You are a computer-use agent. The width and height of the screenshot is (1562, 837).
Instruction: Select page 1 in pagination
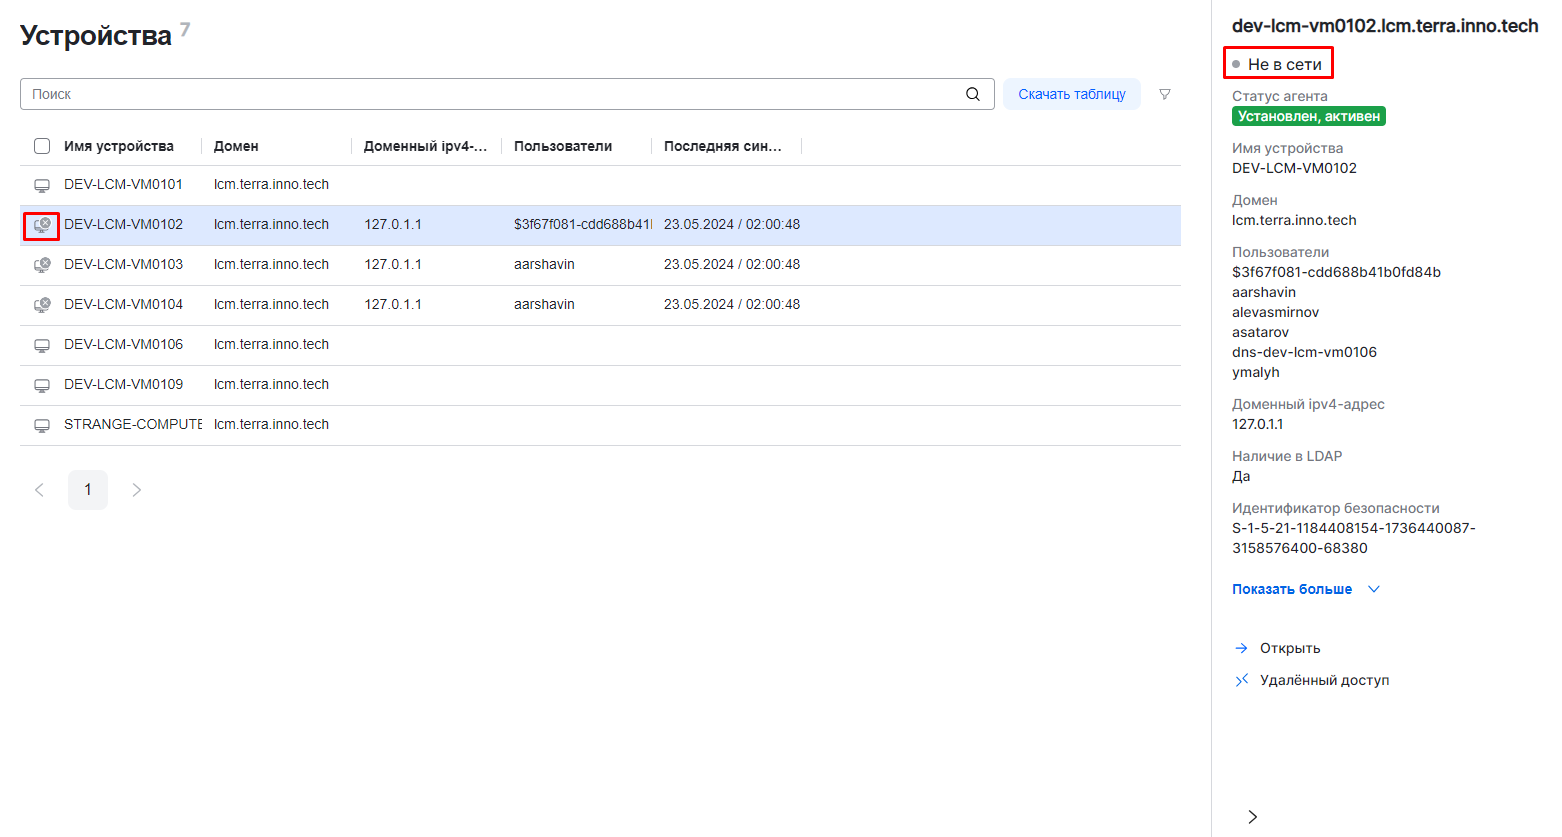[x=88, y=490]
